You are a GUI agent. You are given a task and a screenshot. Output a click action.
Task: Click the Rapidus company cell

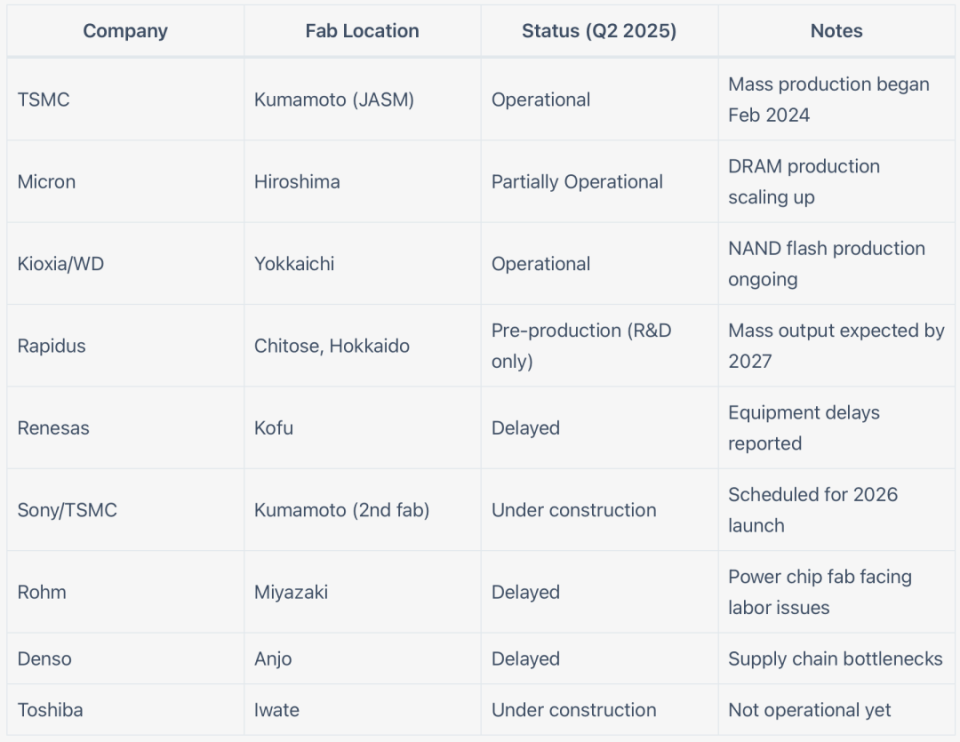coord(52,345)
